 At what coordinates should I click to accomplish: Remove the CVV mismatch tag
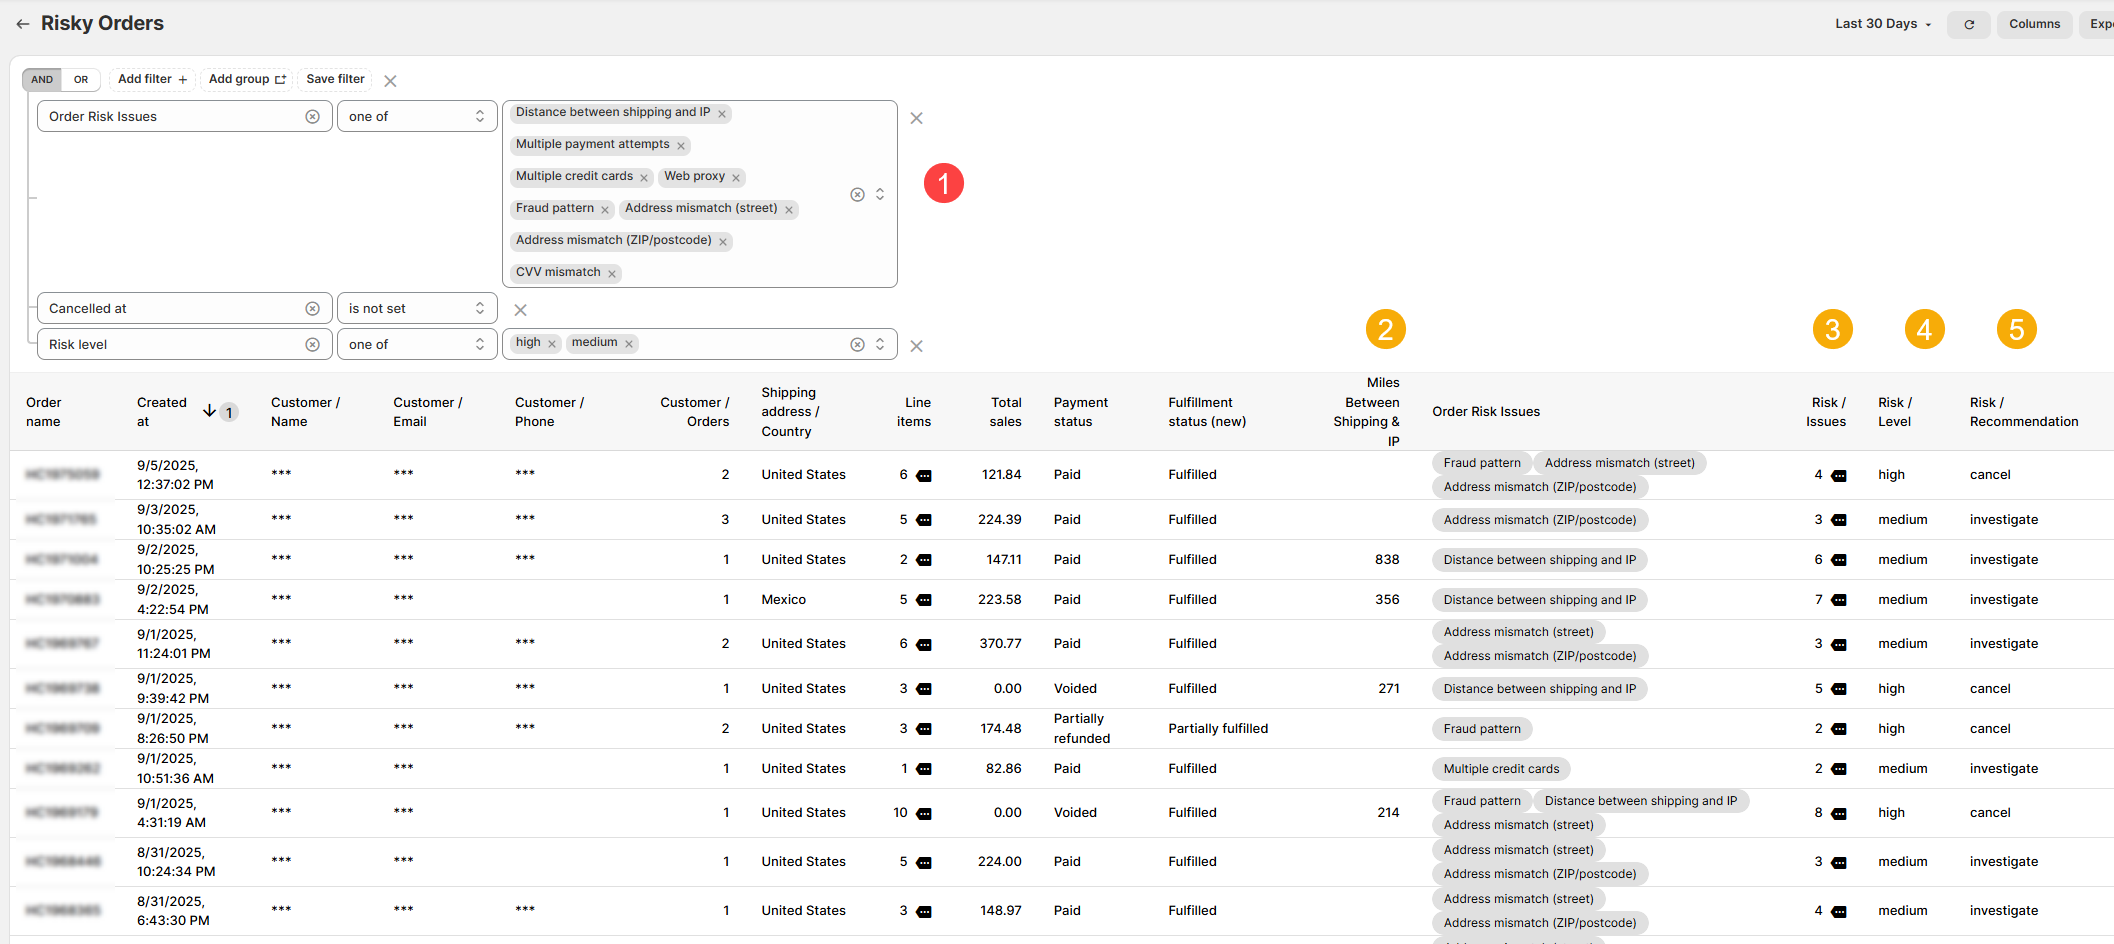(x=612, y=274)
